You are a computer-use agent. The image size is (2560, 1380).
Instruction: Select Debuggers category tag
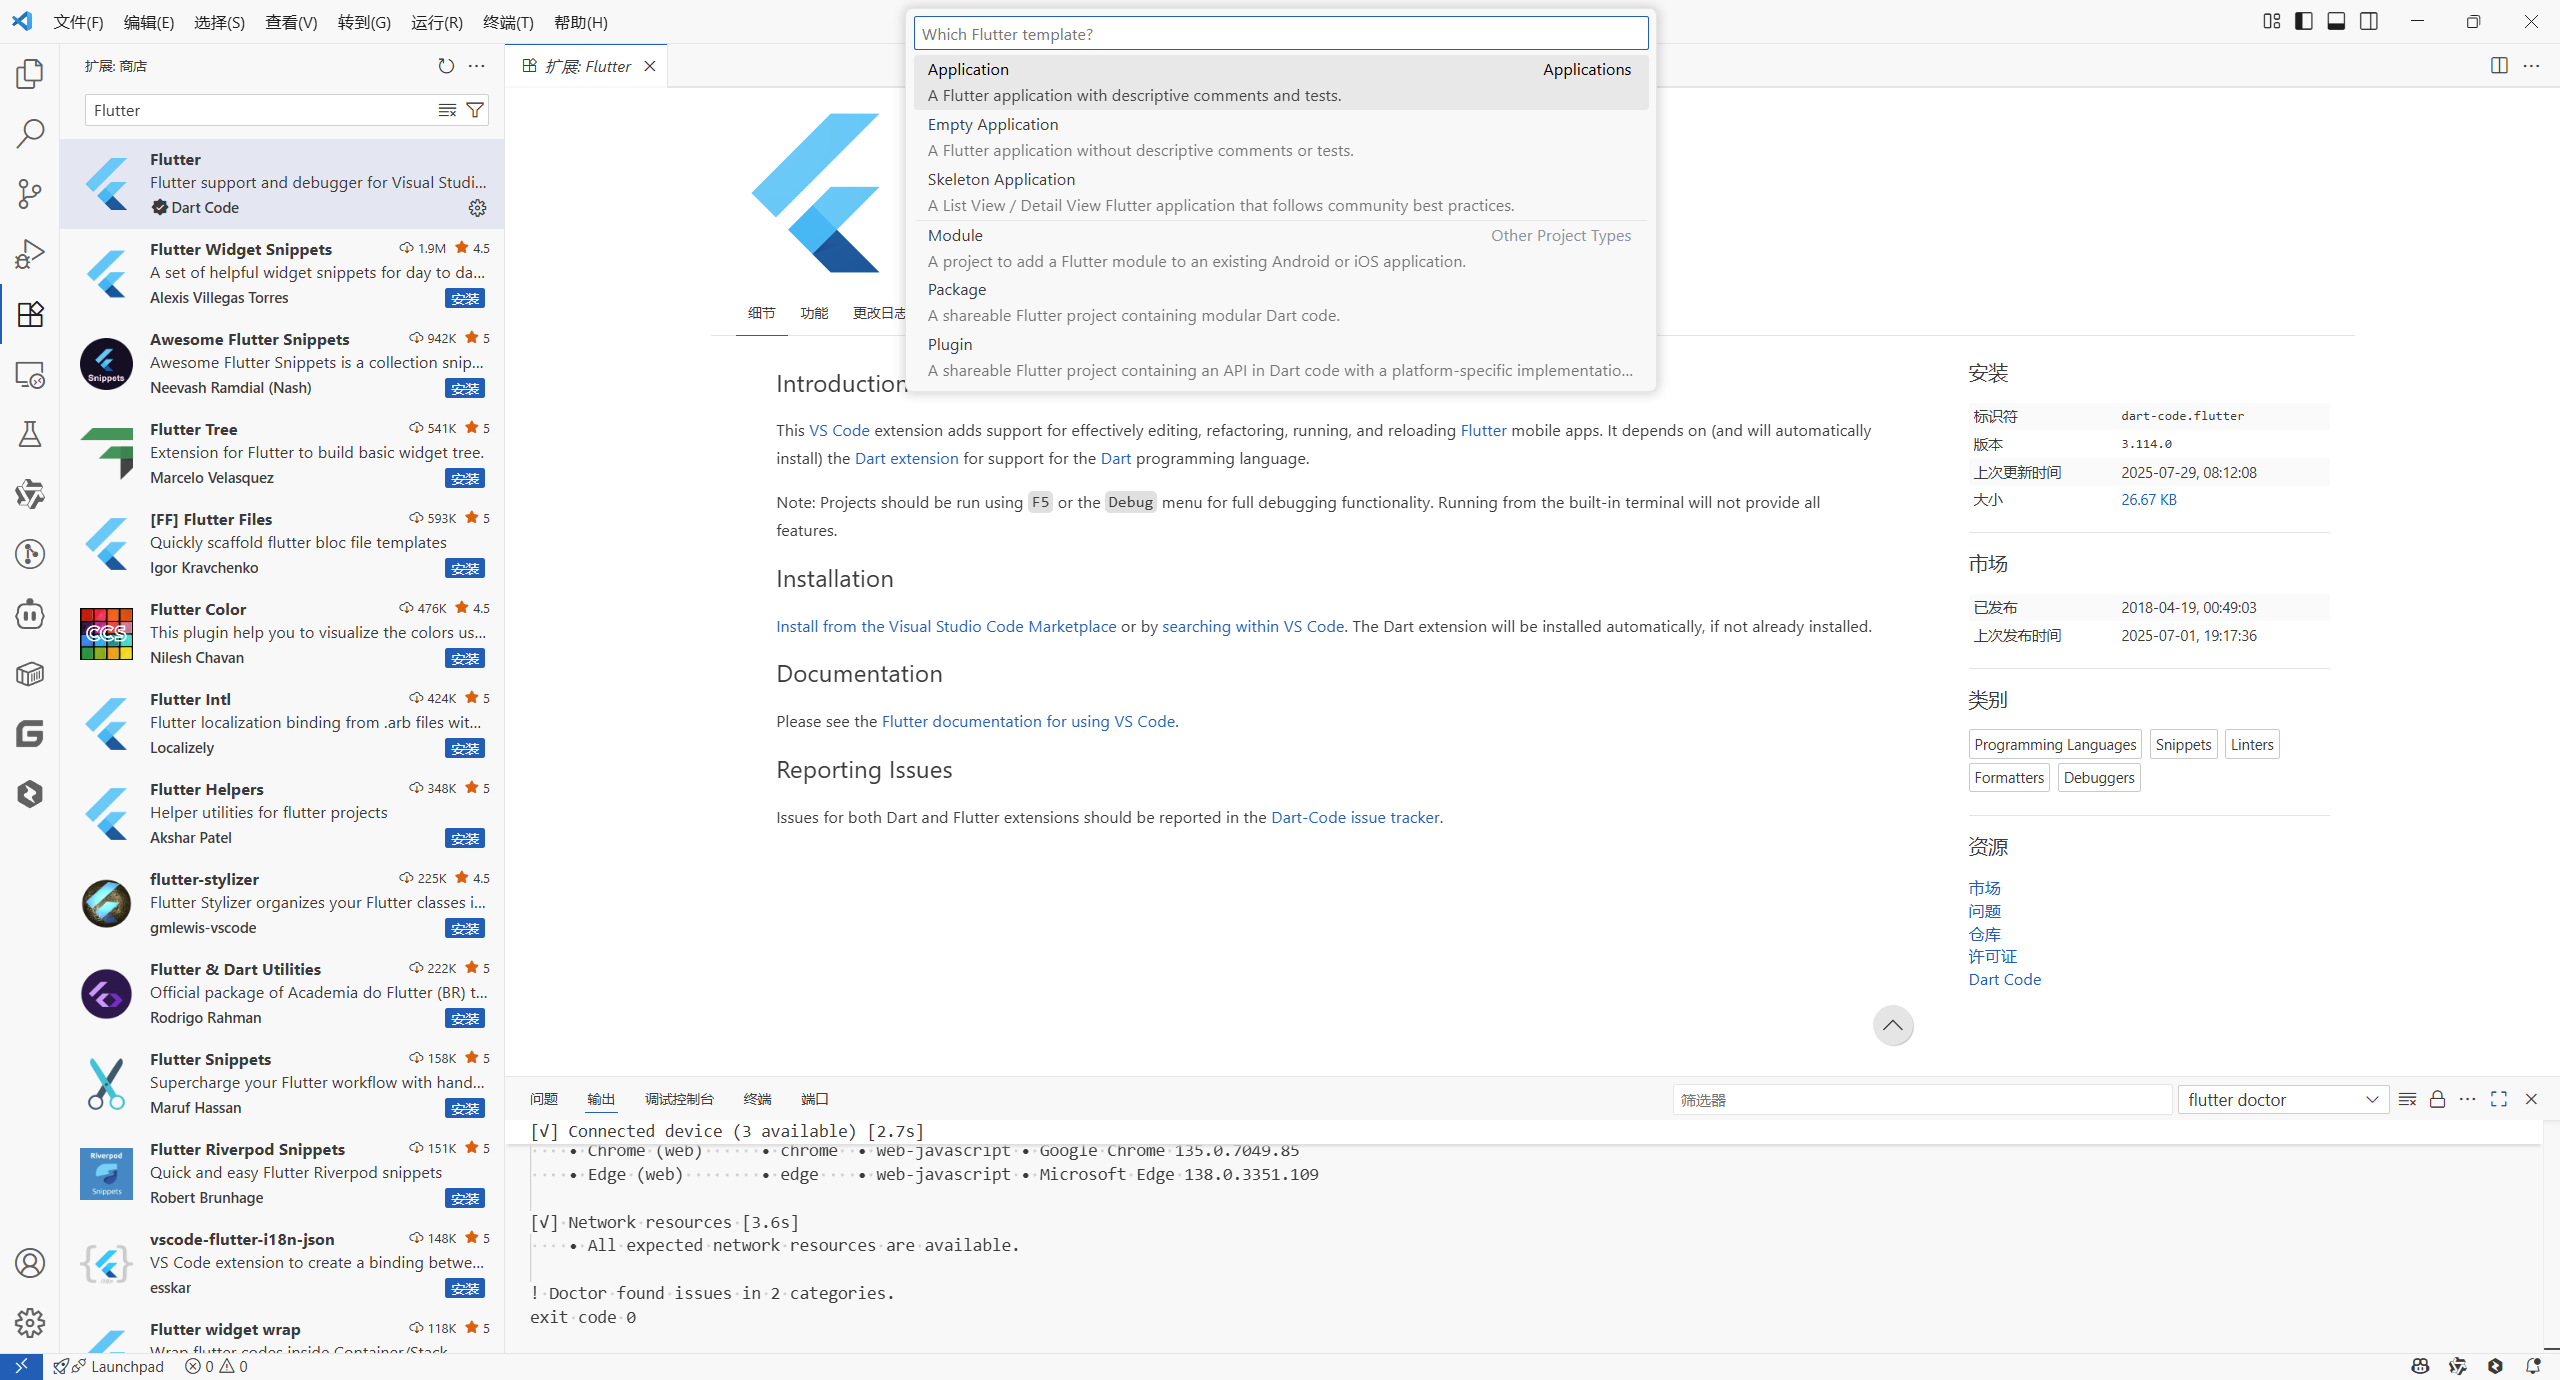pos(2099,777)
